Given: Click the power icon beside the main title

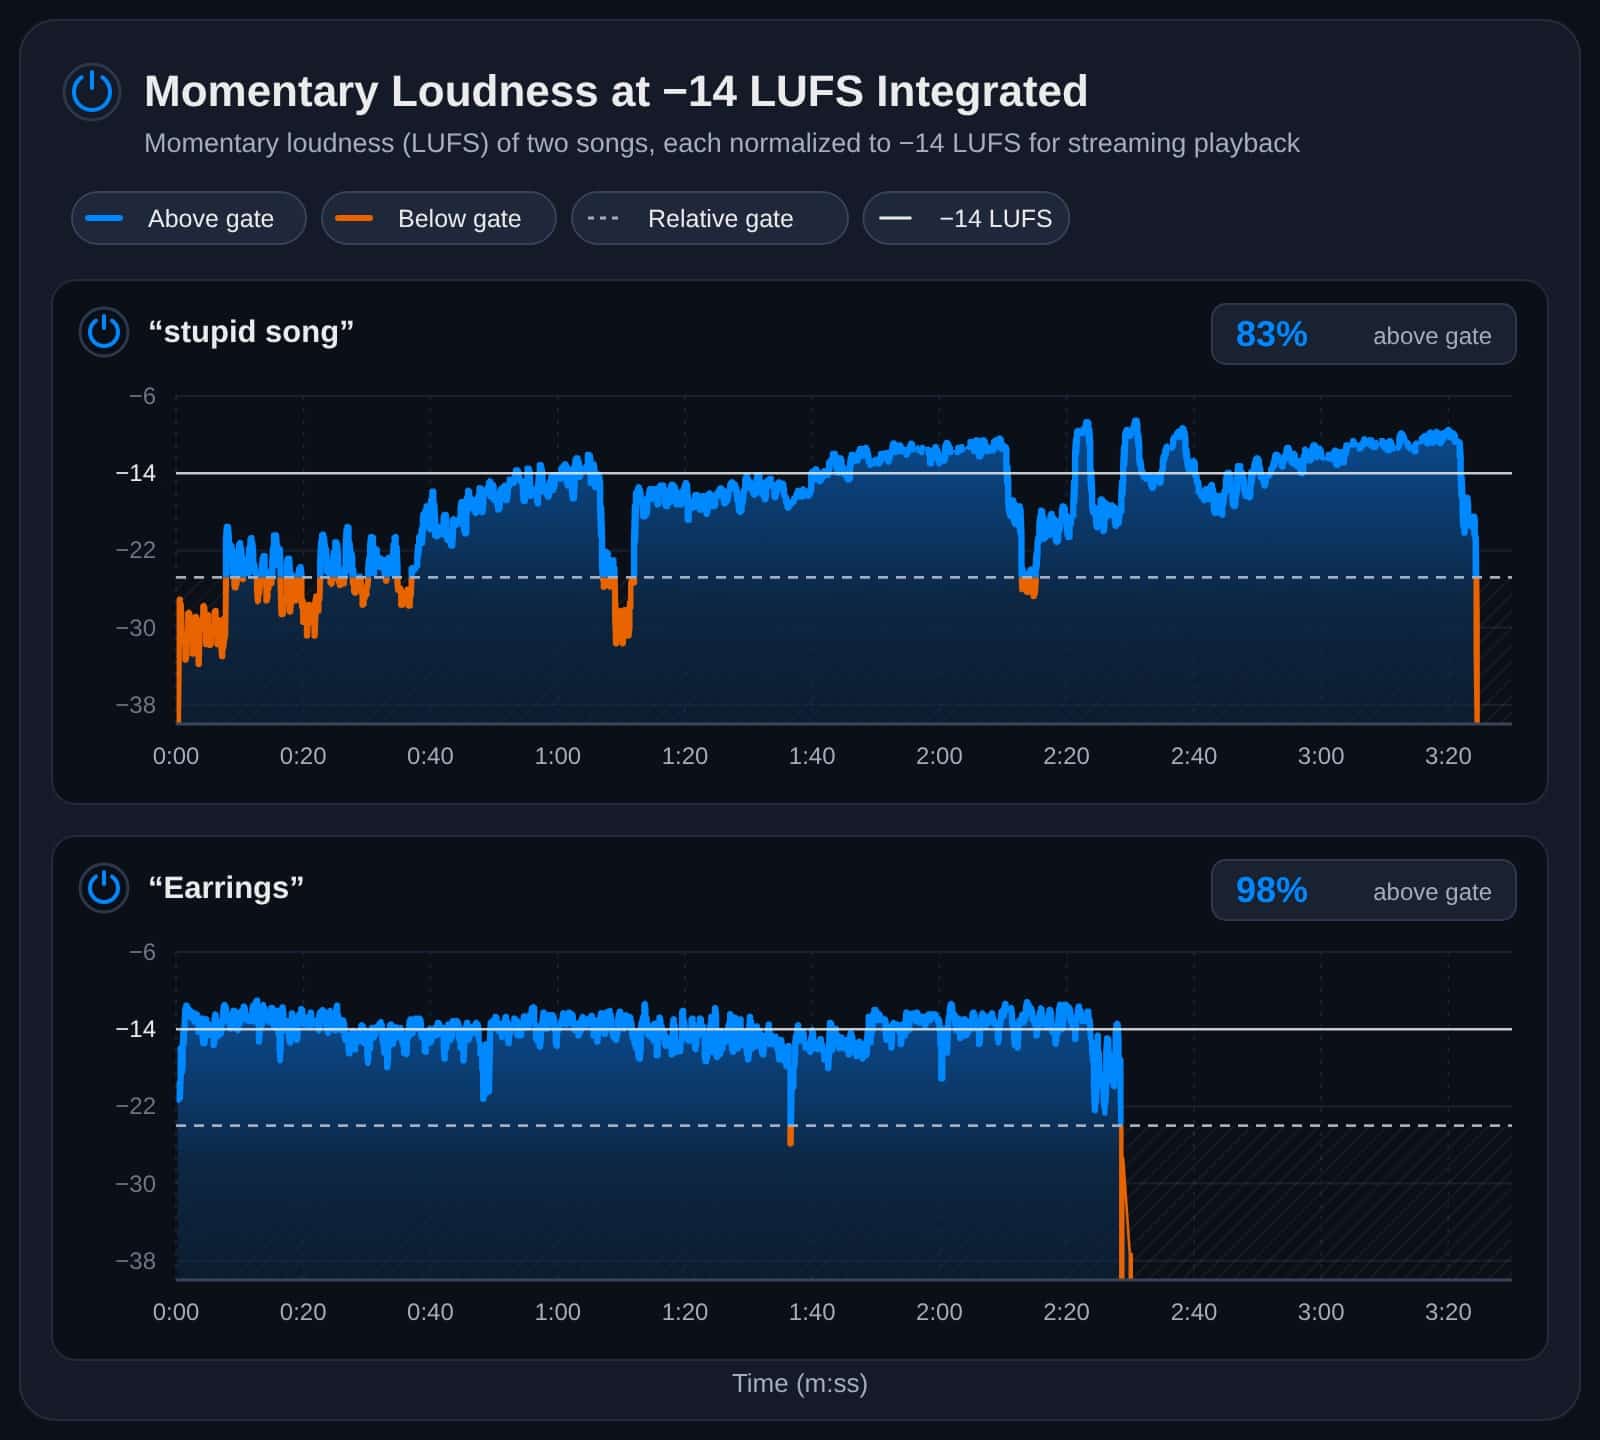Looking at the screenshot, I should tap(92, 92).
